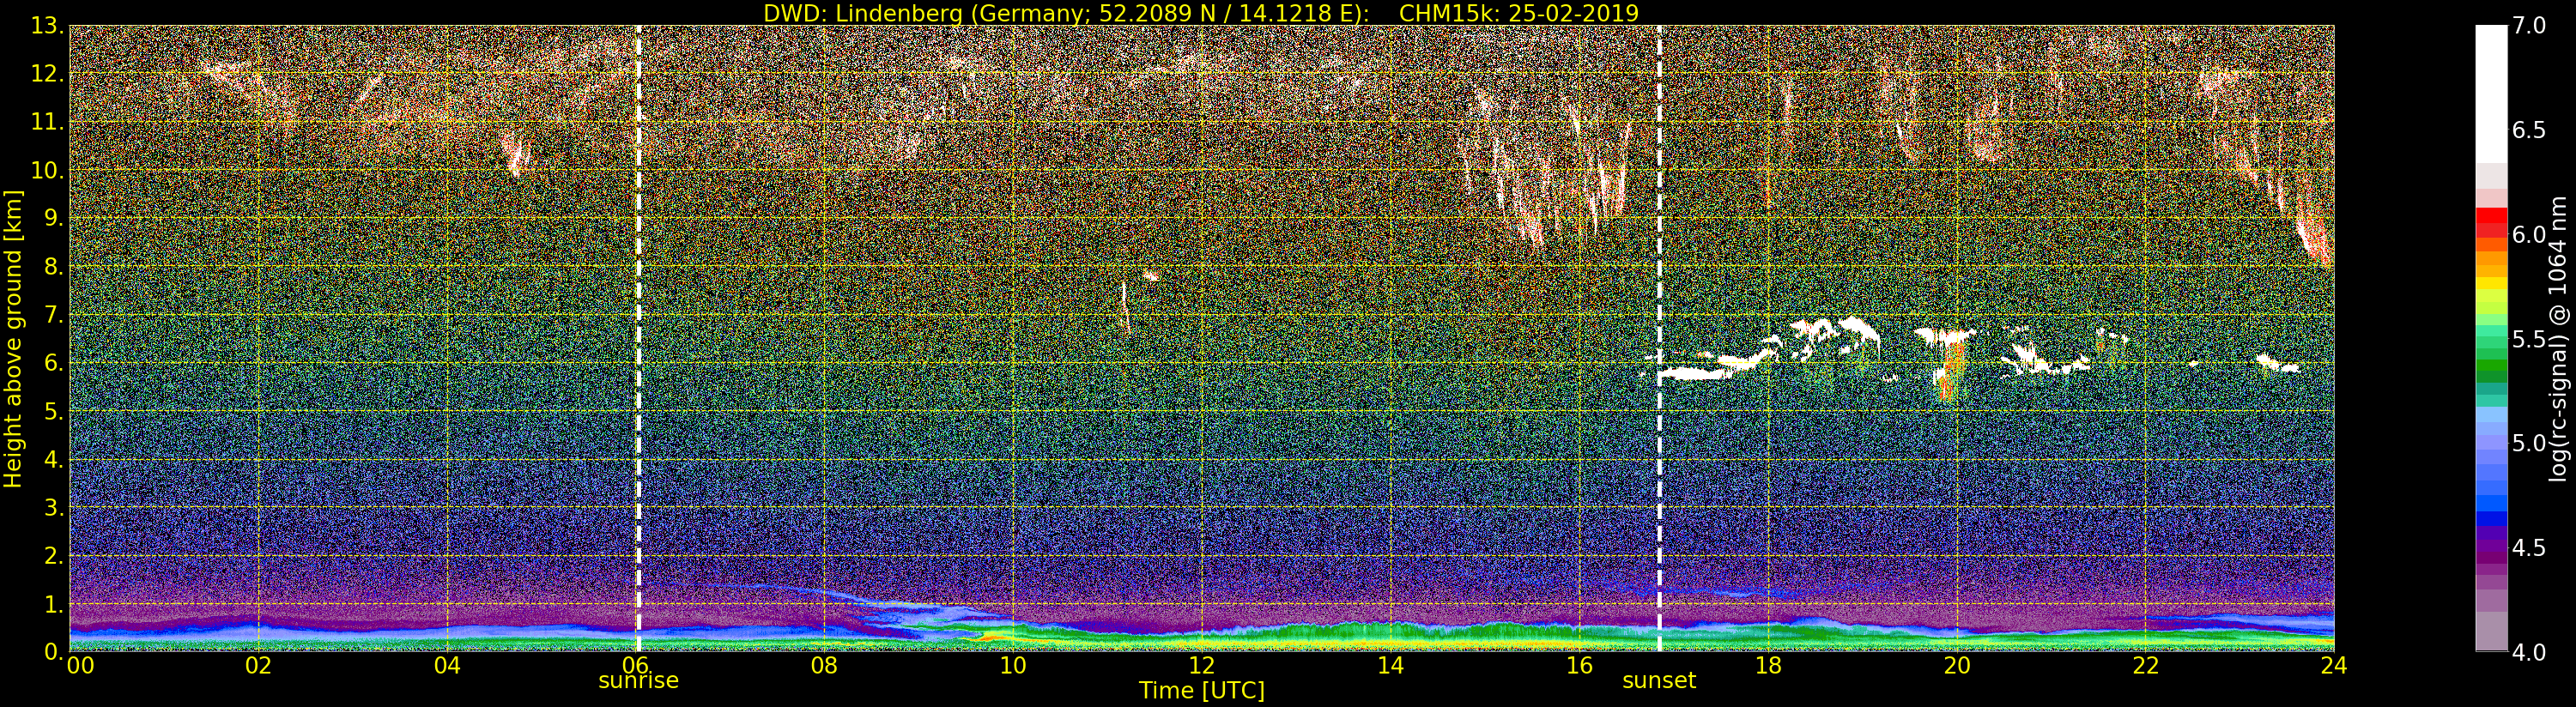This screenshot has width=2576, height=707.
Task: Select the "CHM15k: 25-02-2019" text in the title
Action: tap(1519, 13)
